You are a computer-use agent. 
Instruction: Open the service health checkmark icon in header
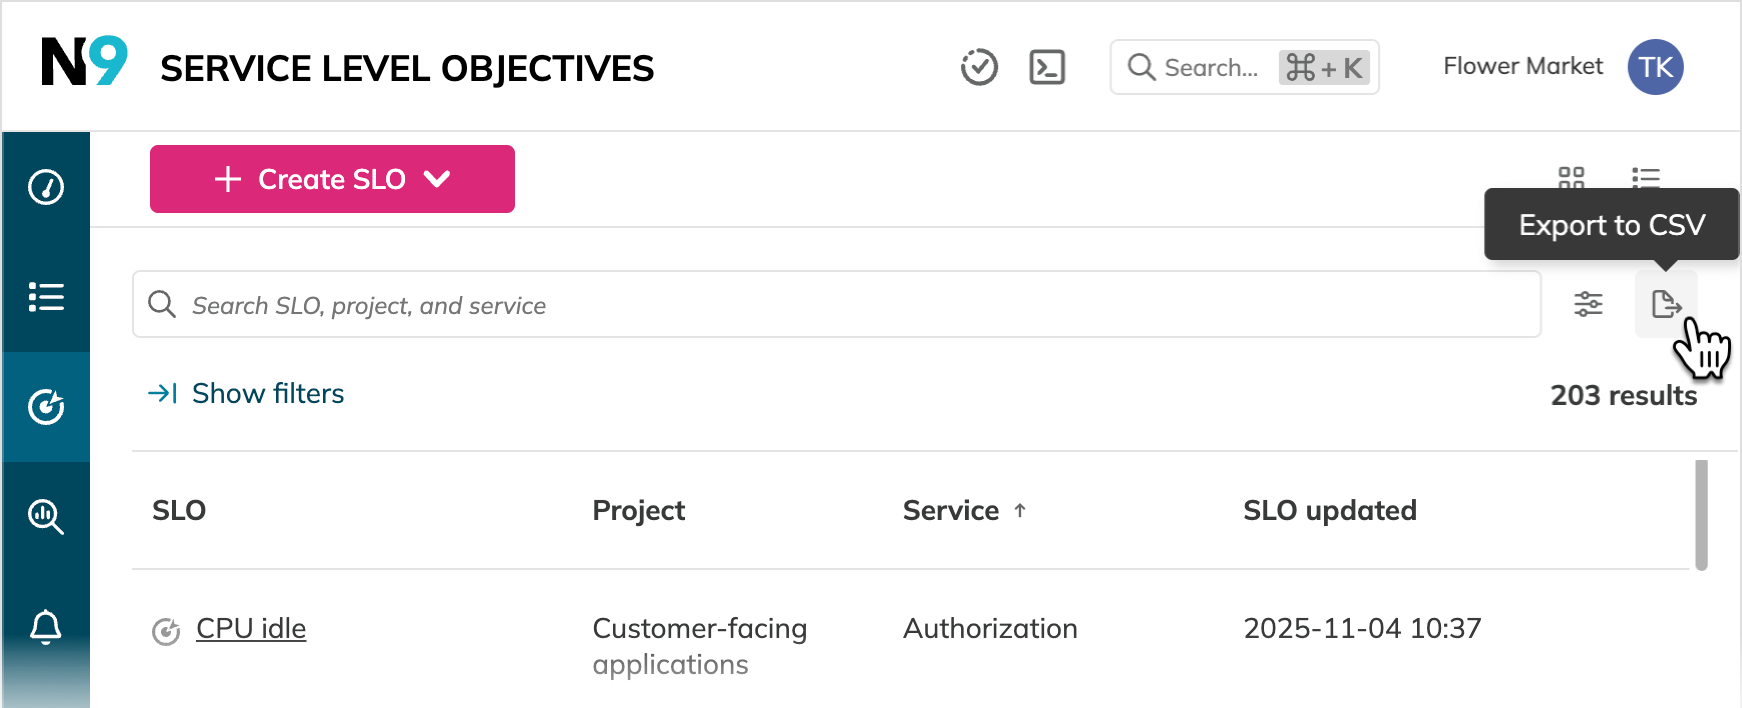(x=980, y=67)
